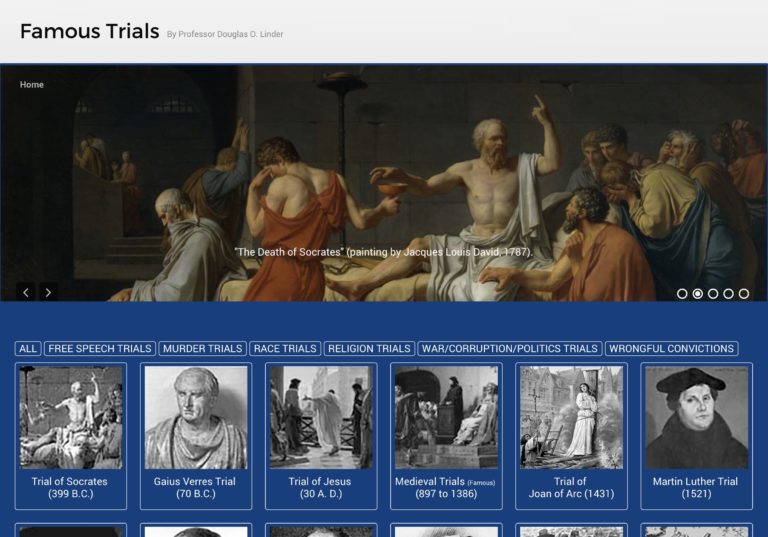Image resolution: width=768 pixels, height=537 pixels.
Task: Show WRONGFUL CONVICTIONS trials
Action: coord(672,348)
